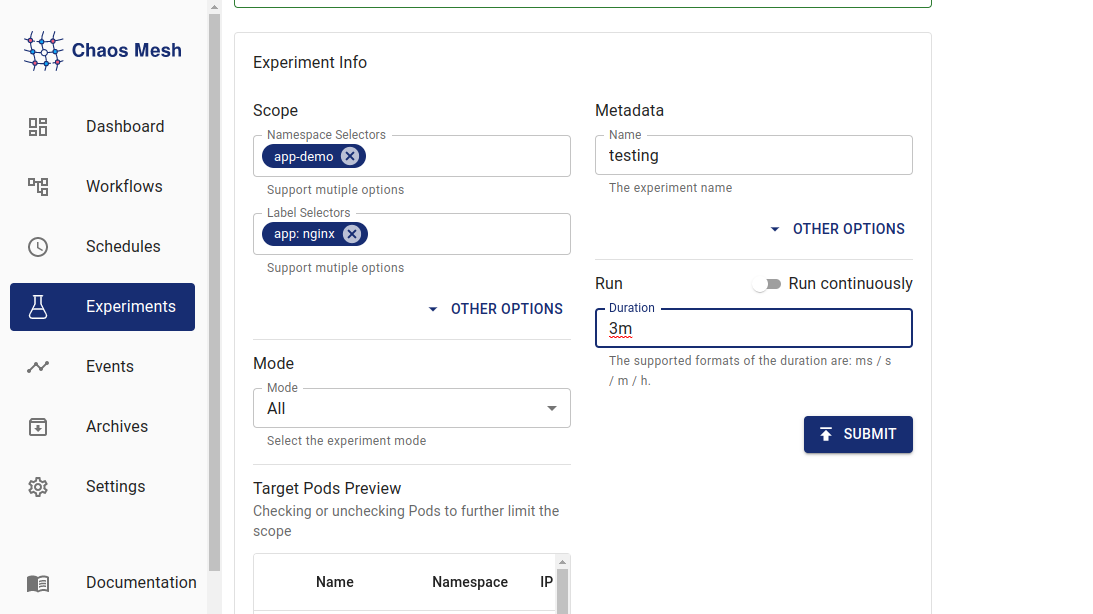Screen dimensions: 1093x614
Task: Open Settings via the gear icon
Action: tap(38, 487)
